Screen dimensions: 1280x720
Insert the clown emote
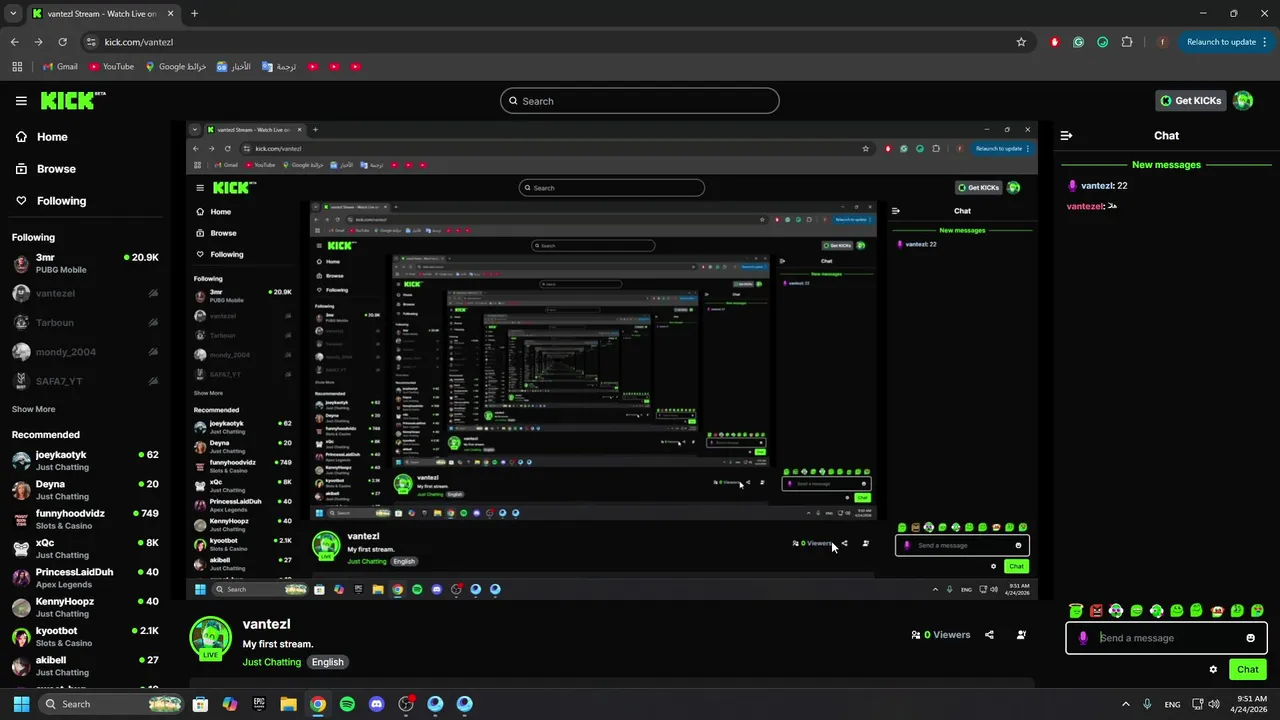pyautogui.click(x=1217, y=611)
